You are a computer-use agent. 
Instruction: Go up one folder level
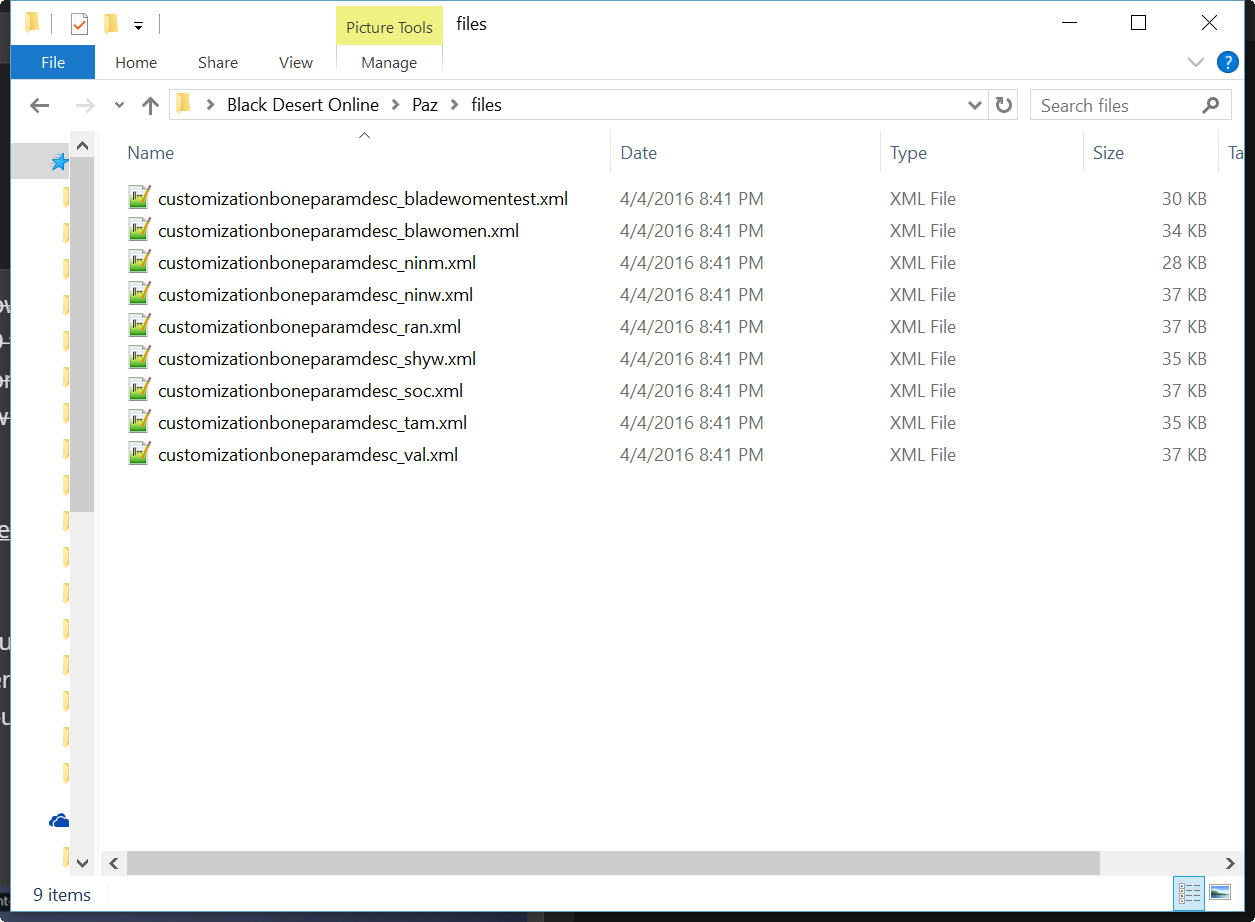tap(150, 105)
